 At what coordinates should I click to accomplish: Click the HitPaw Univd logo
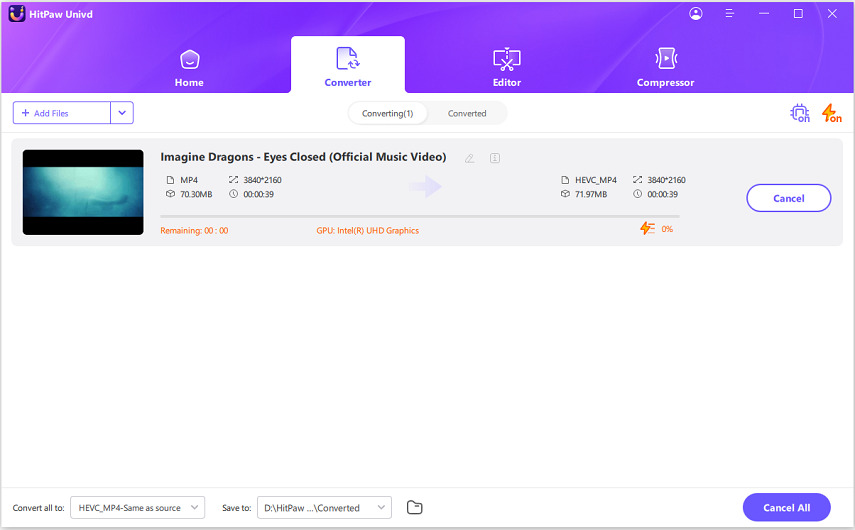pyautogui.click(x=17, y=14)
